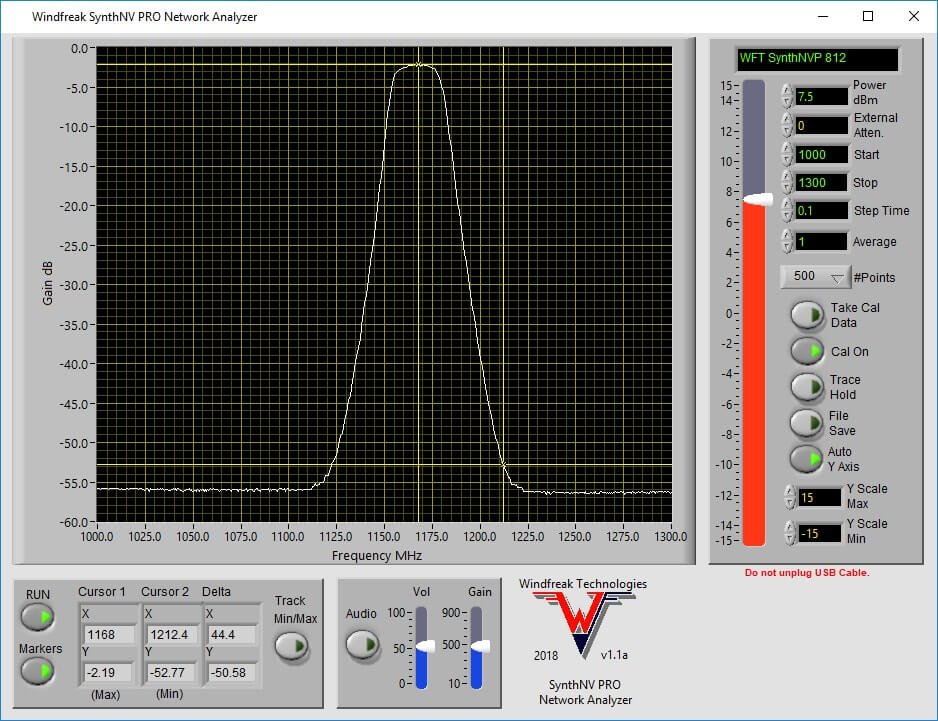Enable Trace Hold
The height and width of the screenshot is (721, 938).
[x=806, y=387]
